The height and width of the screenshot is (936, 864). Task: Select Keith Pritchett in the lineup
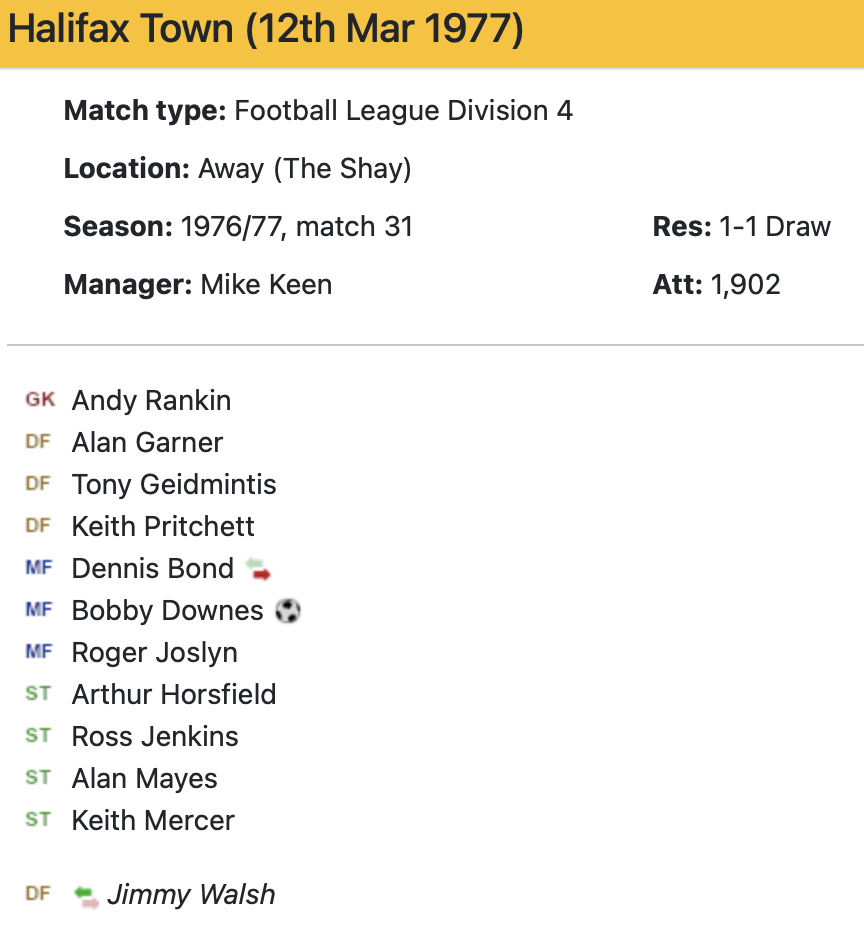point(163,527)
